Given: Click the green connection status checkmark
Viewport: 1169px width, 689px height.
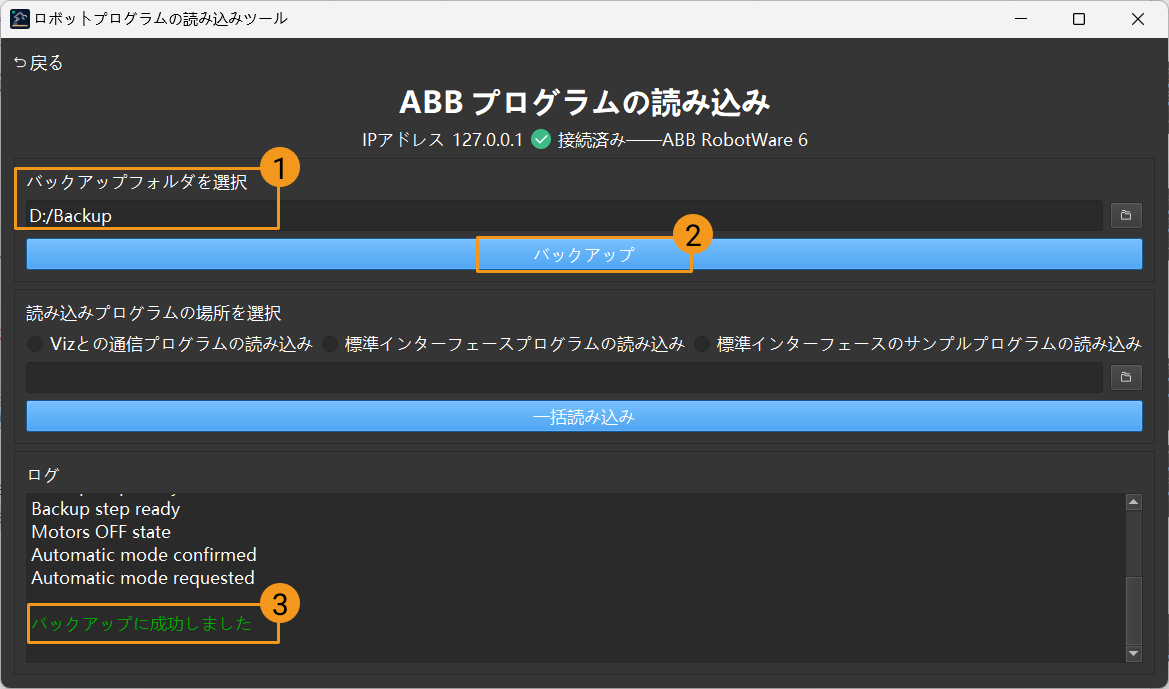Looking at the screenshot, I should [541, 139].
